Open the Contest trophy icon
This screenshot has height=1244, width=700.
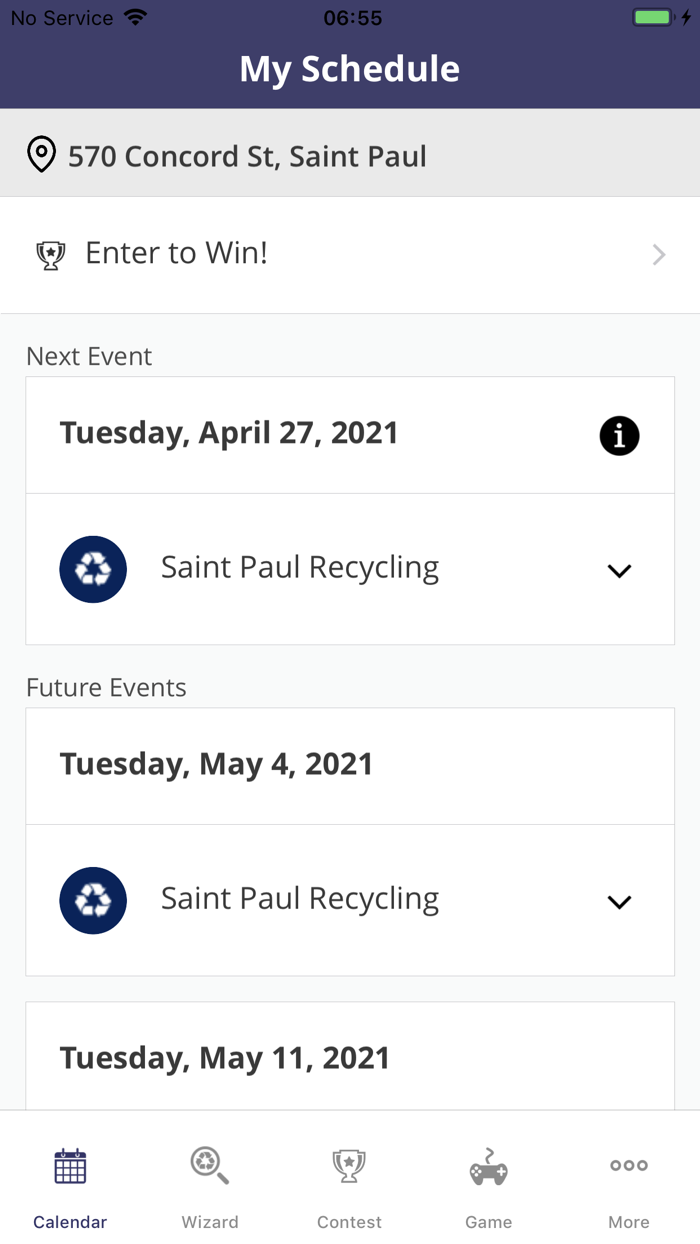349,1166
